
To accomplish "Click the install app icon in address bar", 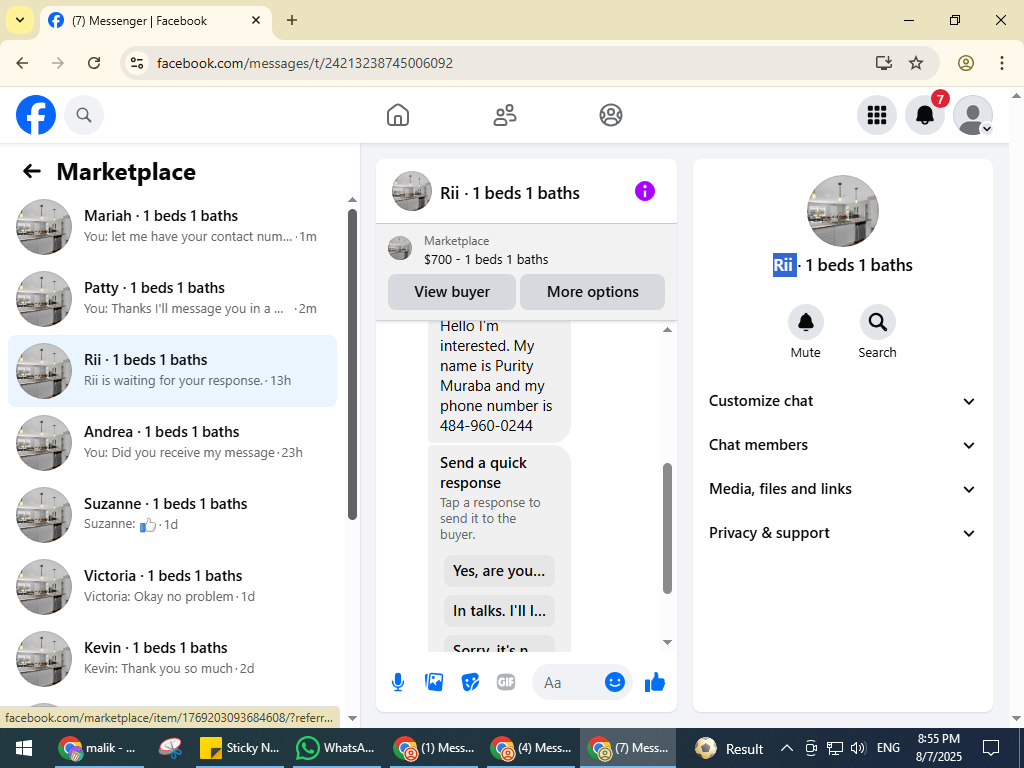I will coord(884,63).
